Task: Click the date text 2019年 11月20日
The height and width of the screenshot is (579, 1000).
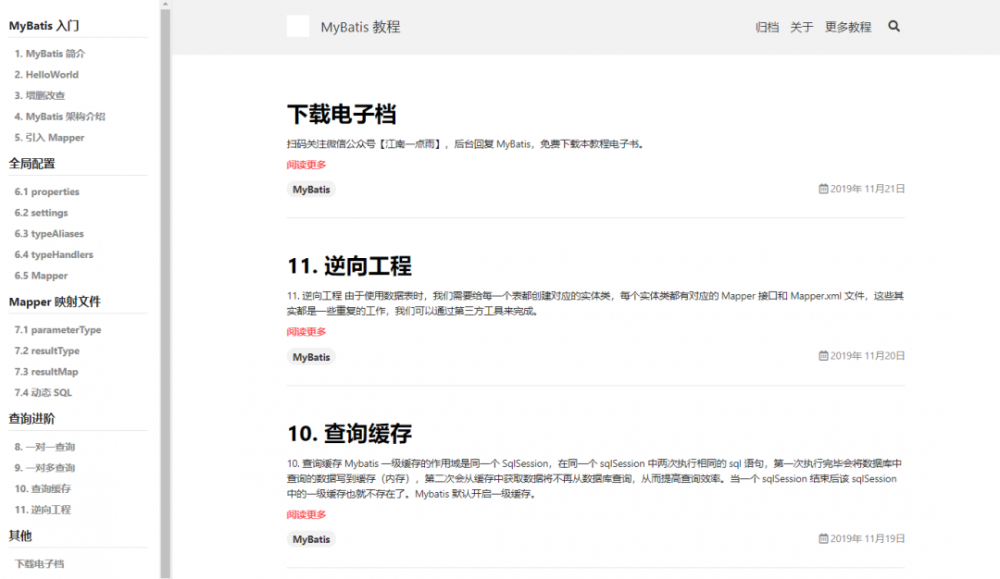Action: (x=867, y=356)
